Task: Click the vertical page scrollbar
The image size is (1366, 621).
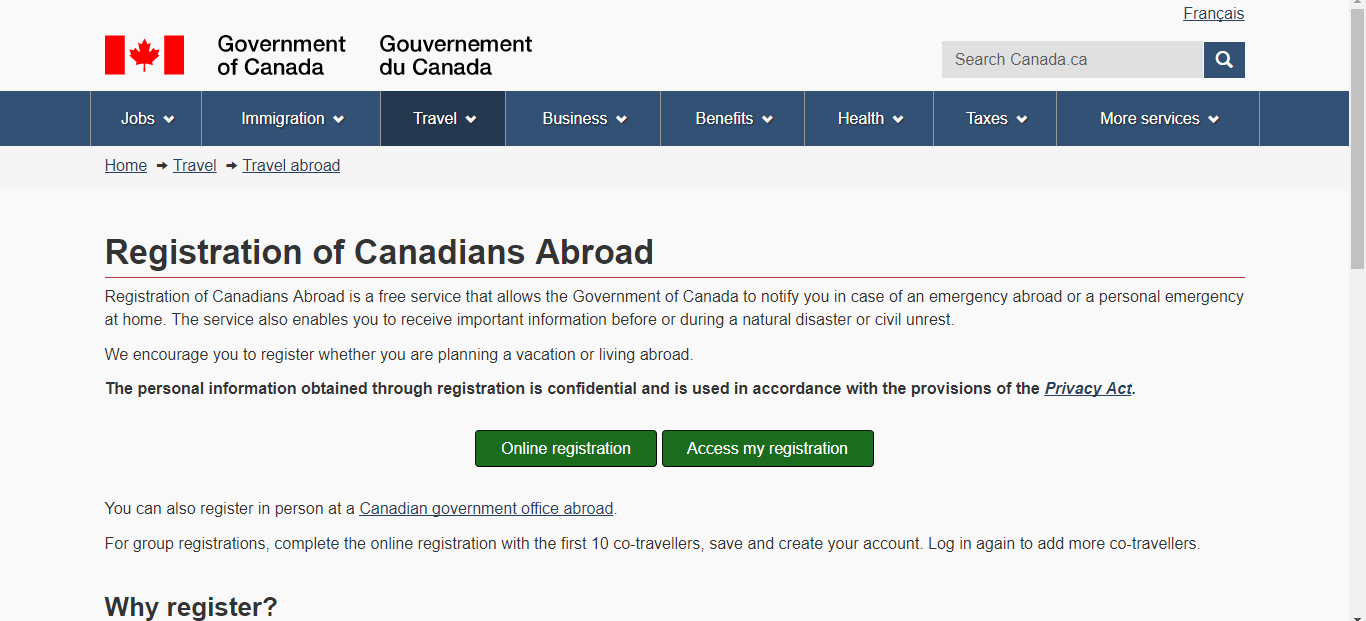Action: click(1357, 310)
